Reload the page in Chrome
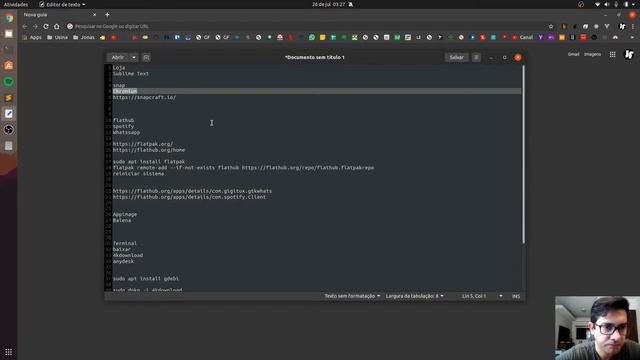 click(46, 26)
